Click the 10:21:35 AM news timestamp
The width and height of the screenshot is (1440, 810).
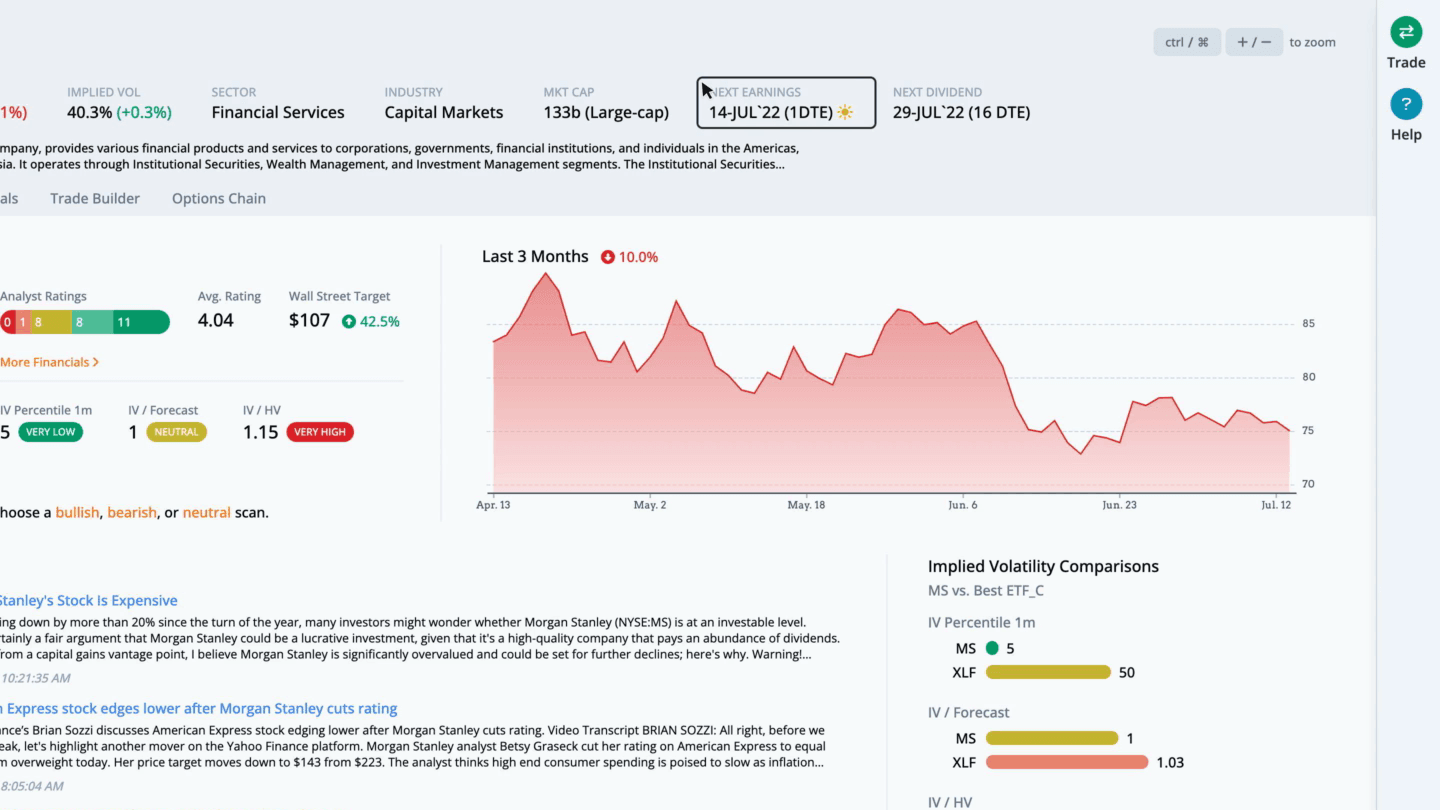point(35,678)
